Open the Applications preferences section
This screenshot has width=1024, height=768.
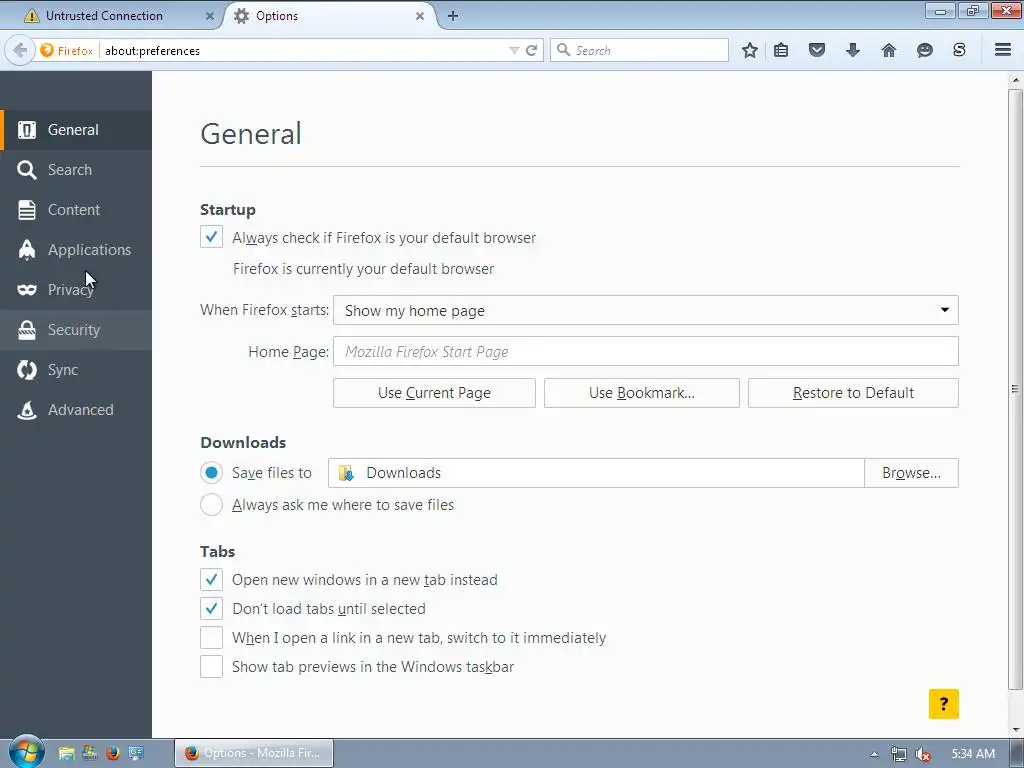[x=76, y=249]
